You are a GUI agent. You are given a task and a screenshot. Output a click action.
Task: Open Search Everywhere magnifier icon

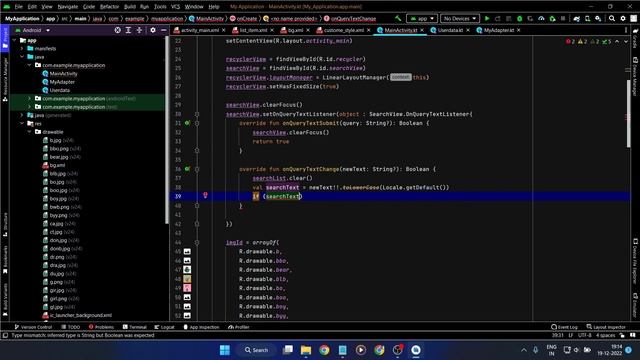pos(612,18)
